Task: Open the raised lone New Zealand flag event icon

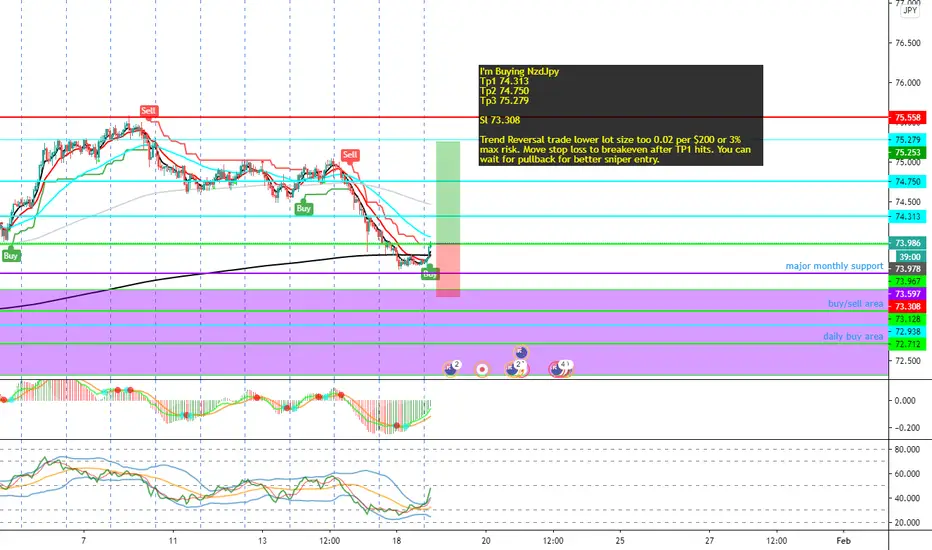Action: [521, 352]
